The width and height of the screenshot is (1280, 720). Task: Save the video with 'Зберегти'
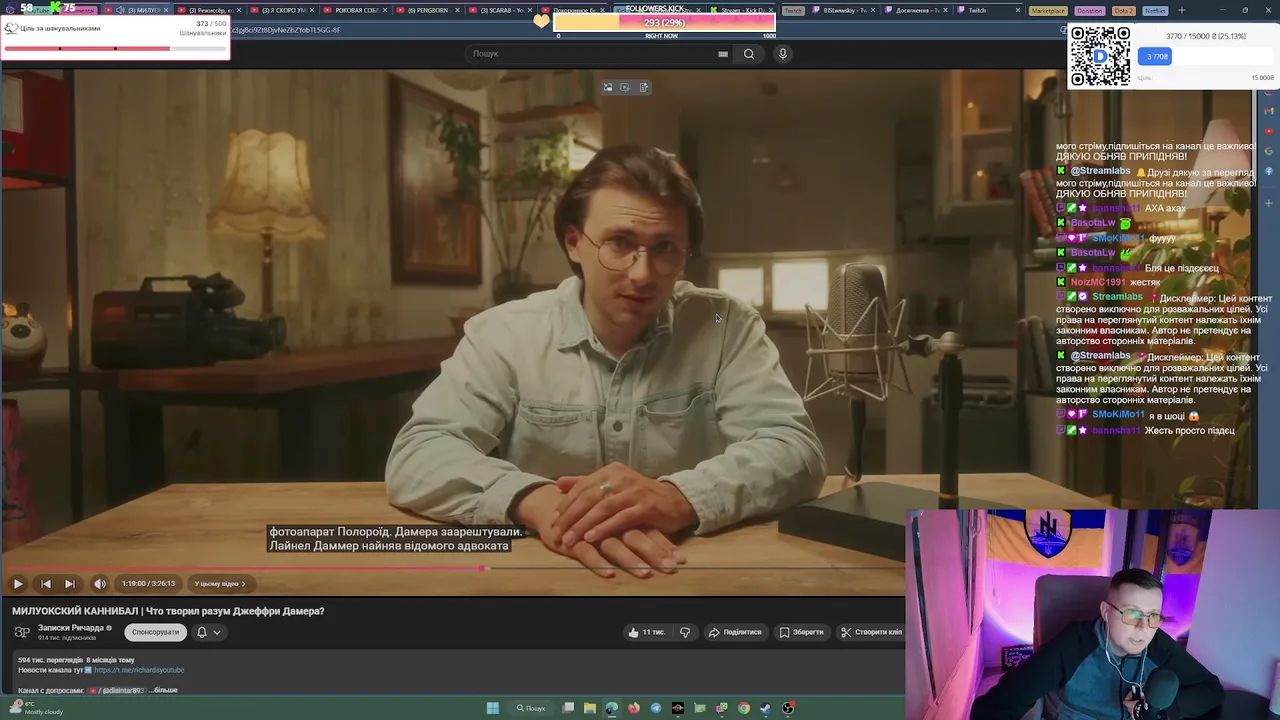(802, 632)
